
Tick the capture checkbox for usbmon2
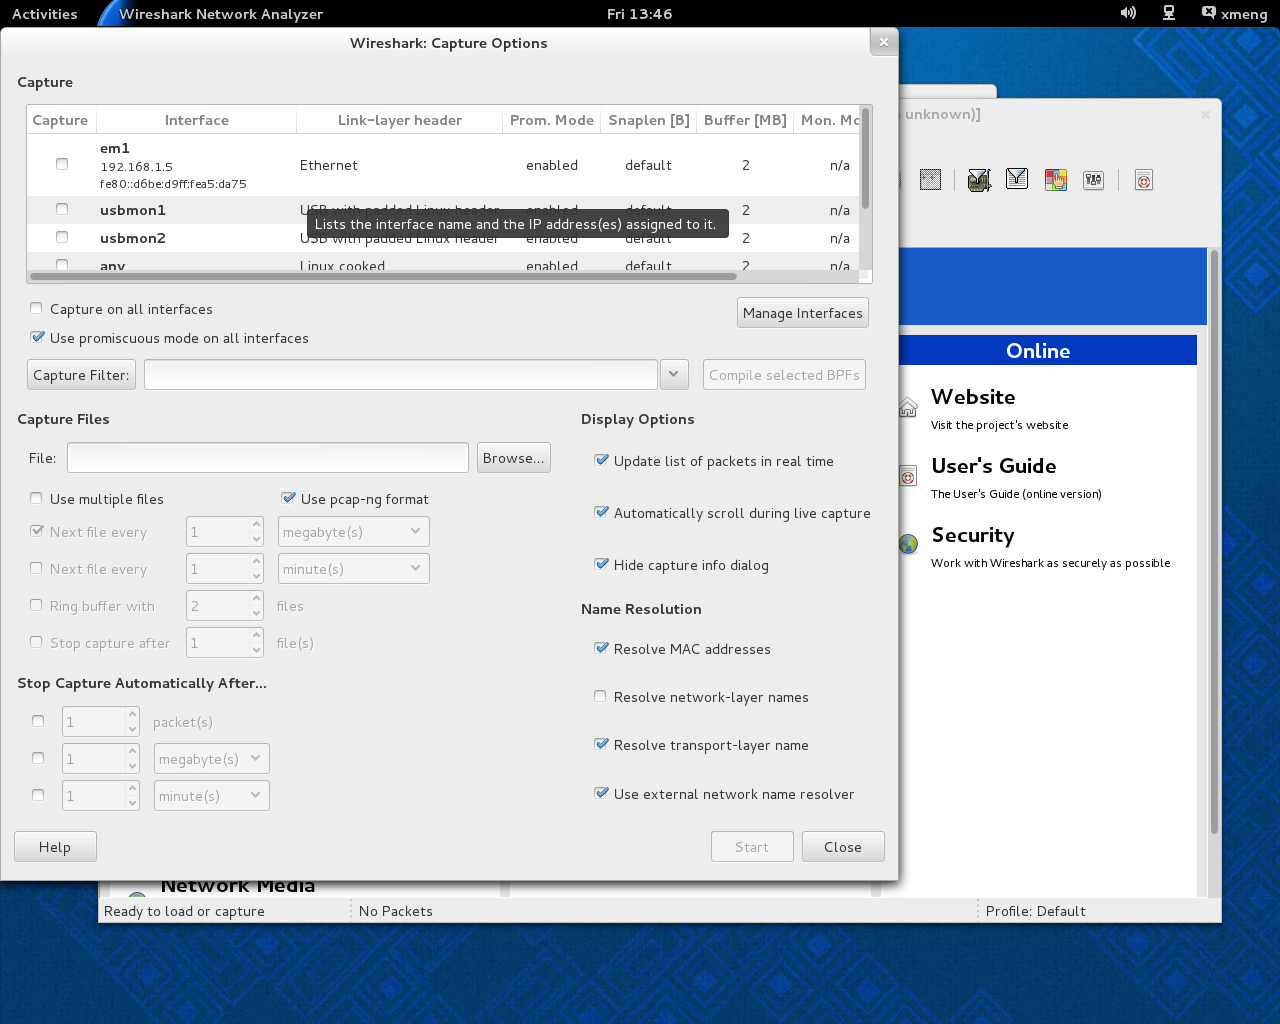click(62, 237)
